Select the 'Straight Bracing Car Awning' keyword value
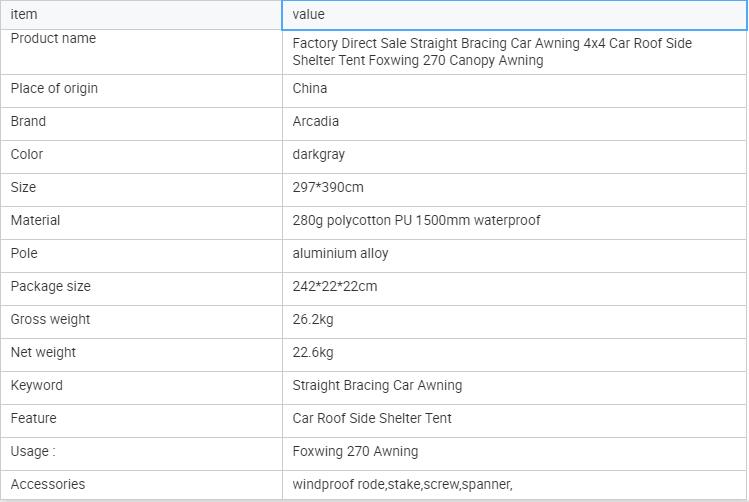This screenshot has width=749, height=502. click(377, 385)
